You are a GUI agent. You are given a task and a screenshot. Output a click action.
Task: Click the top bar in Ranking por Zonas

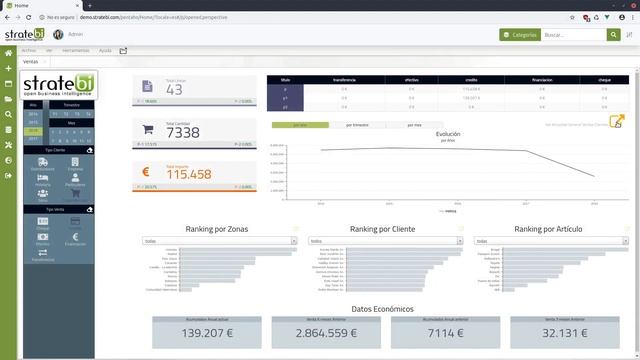[238, 249]
